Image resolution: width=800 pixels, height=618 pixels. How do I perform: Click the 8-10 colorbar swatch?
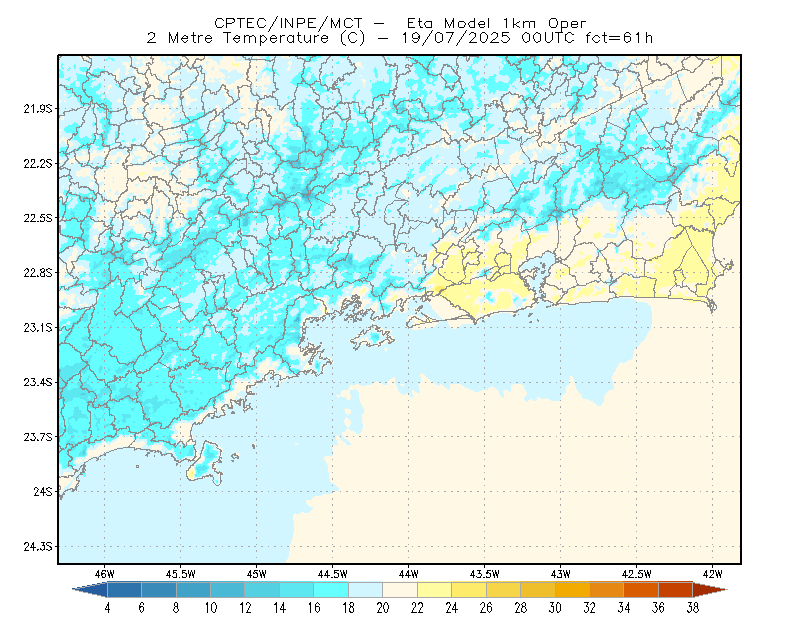click(193, 590)
